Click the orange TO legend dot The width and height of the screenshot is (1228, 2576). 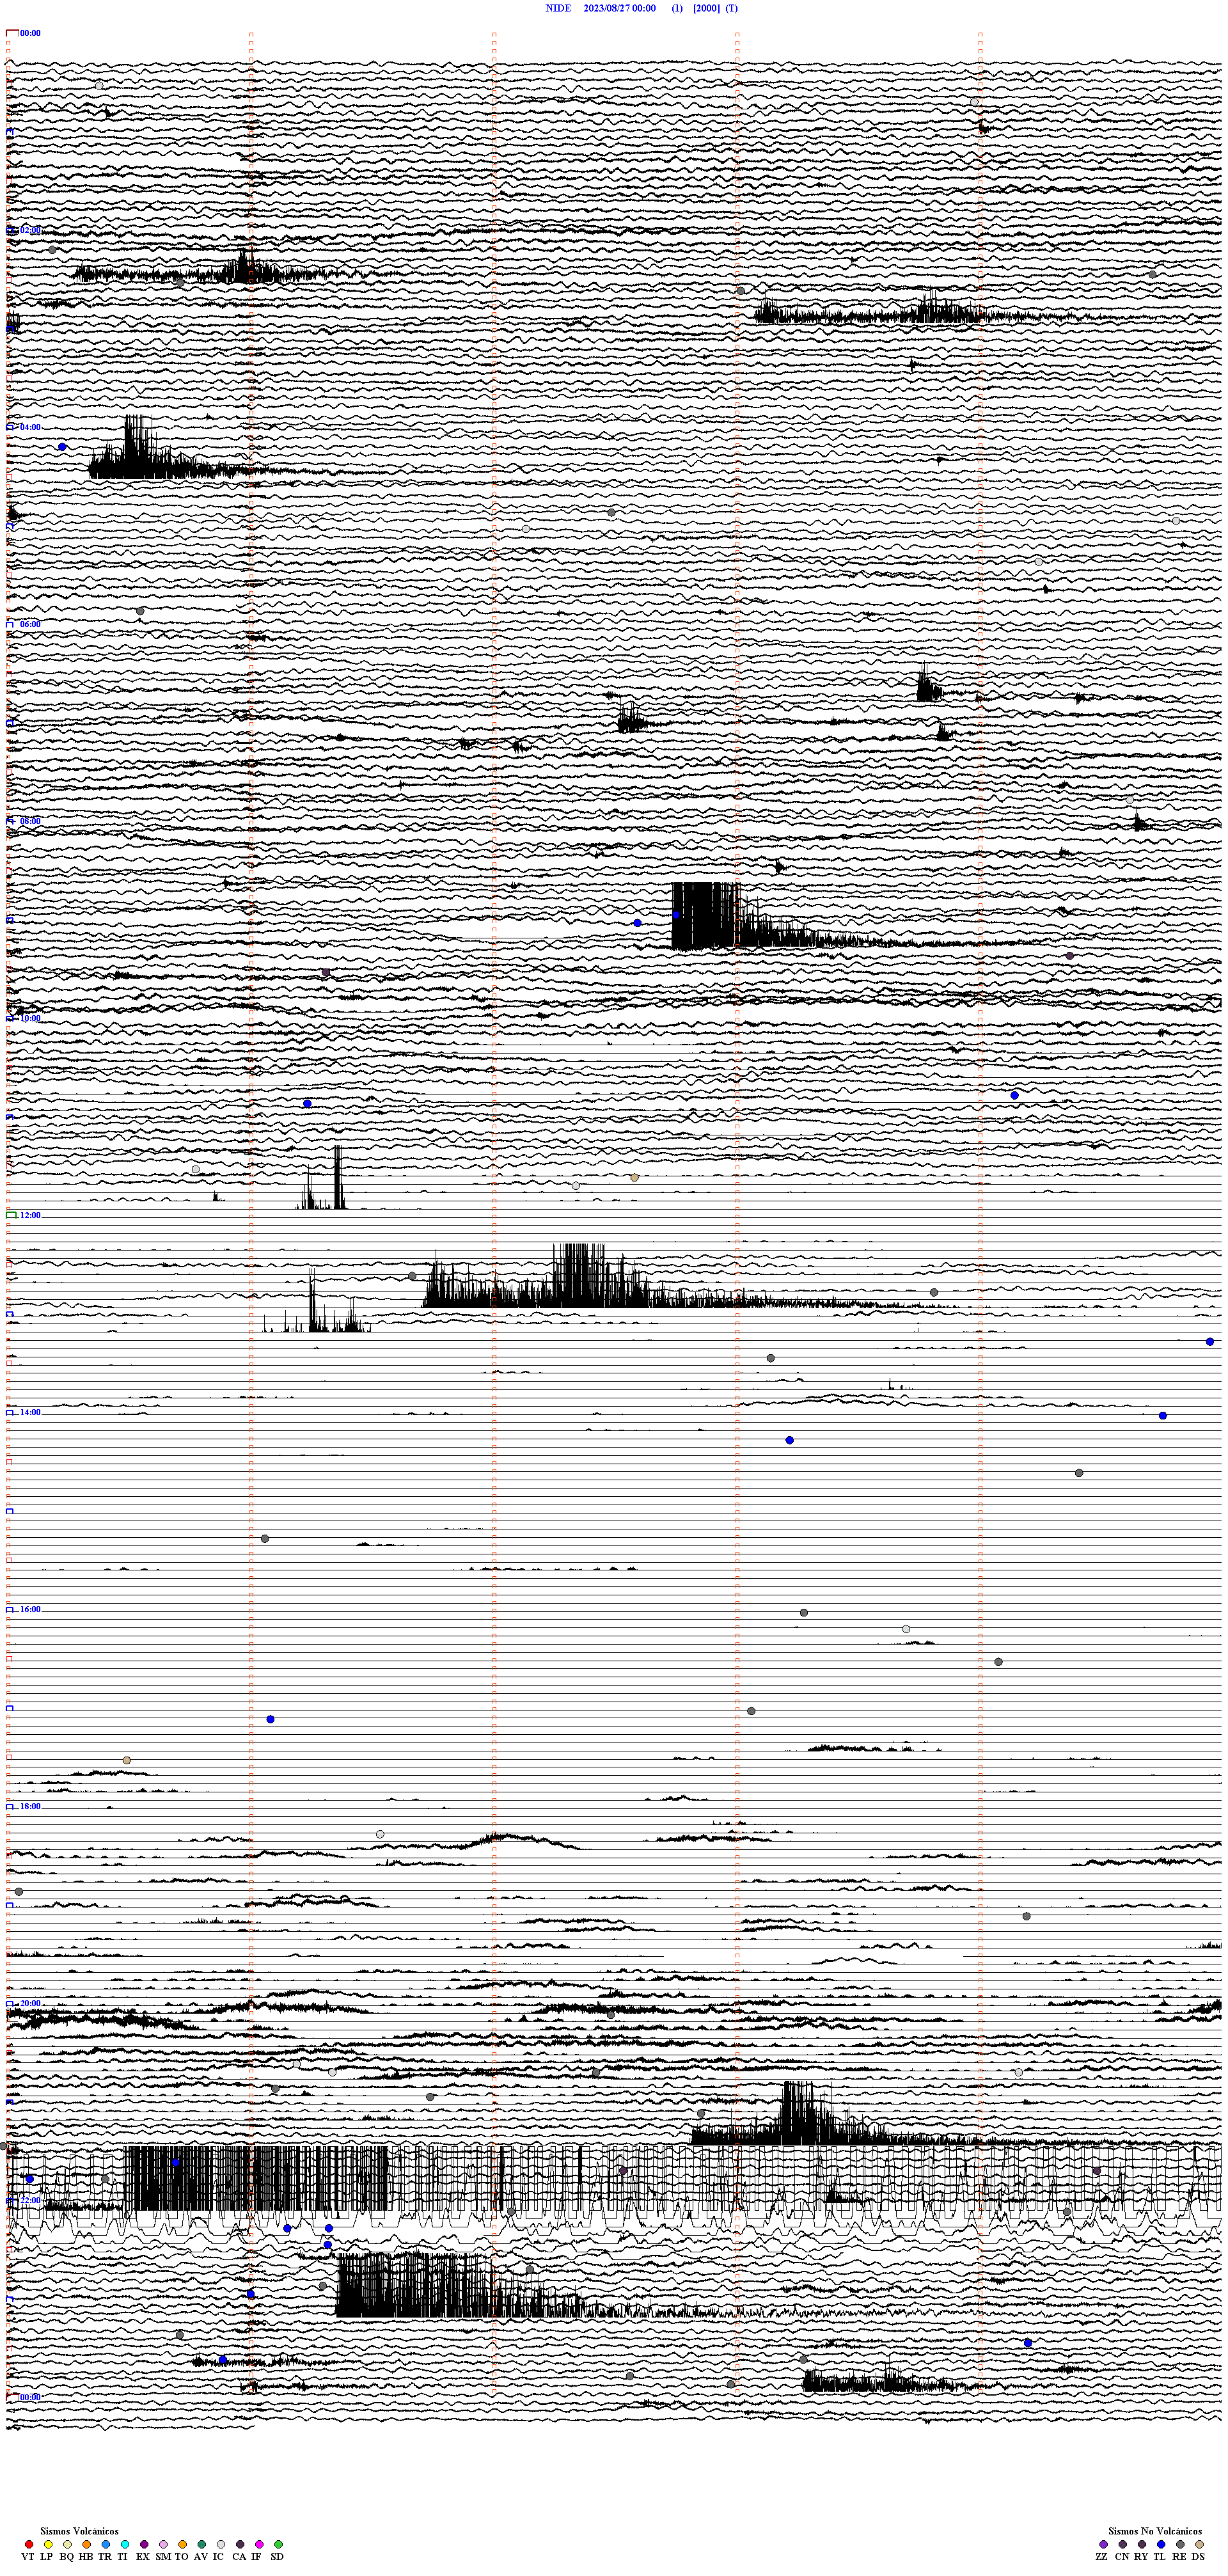pyautogui.click(x=182, y=2544)
